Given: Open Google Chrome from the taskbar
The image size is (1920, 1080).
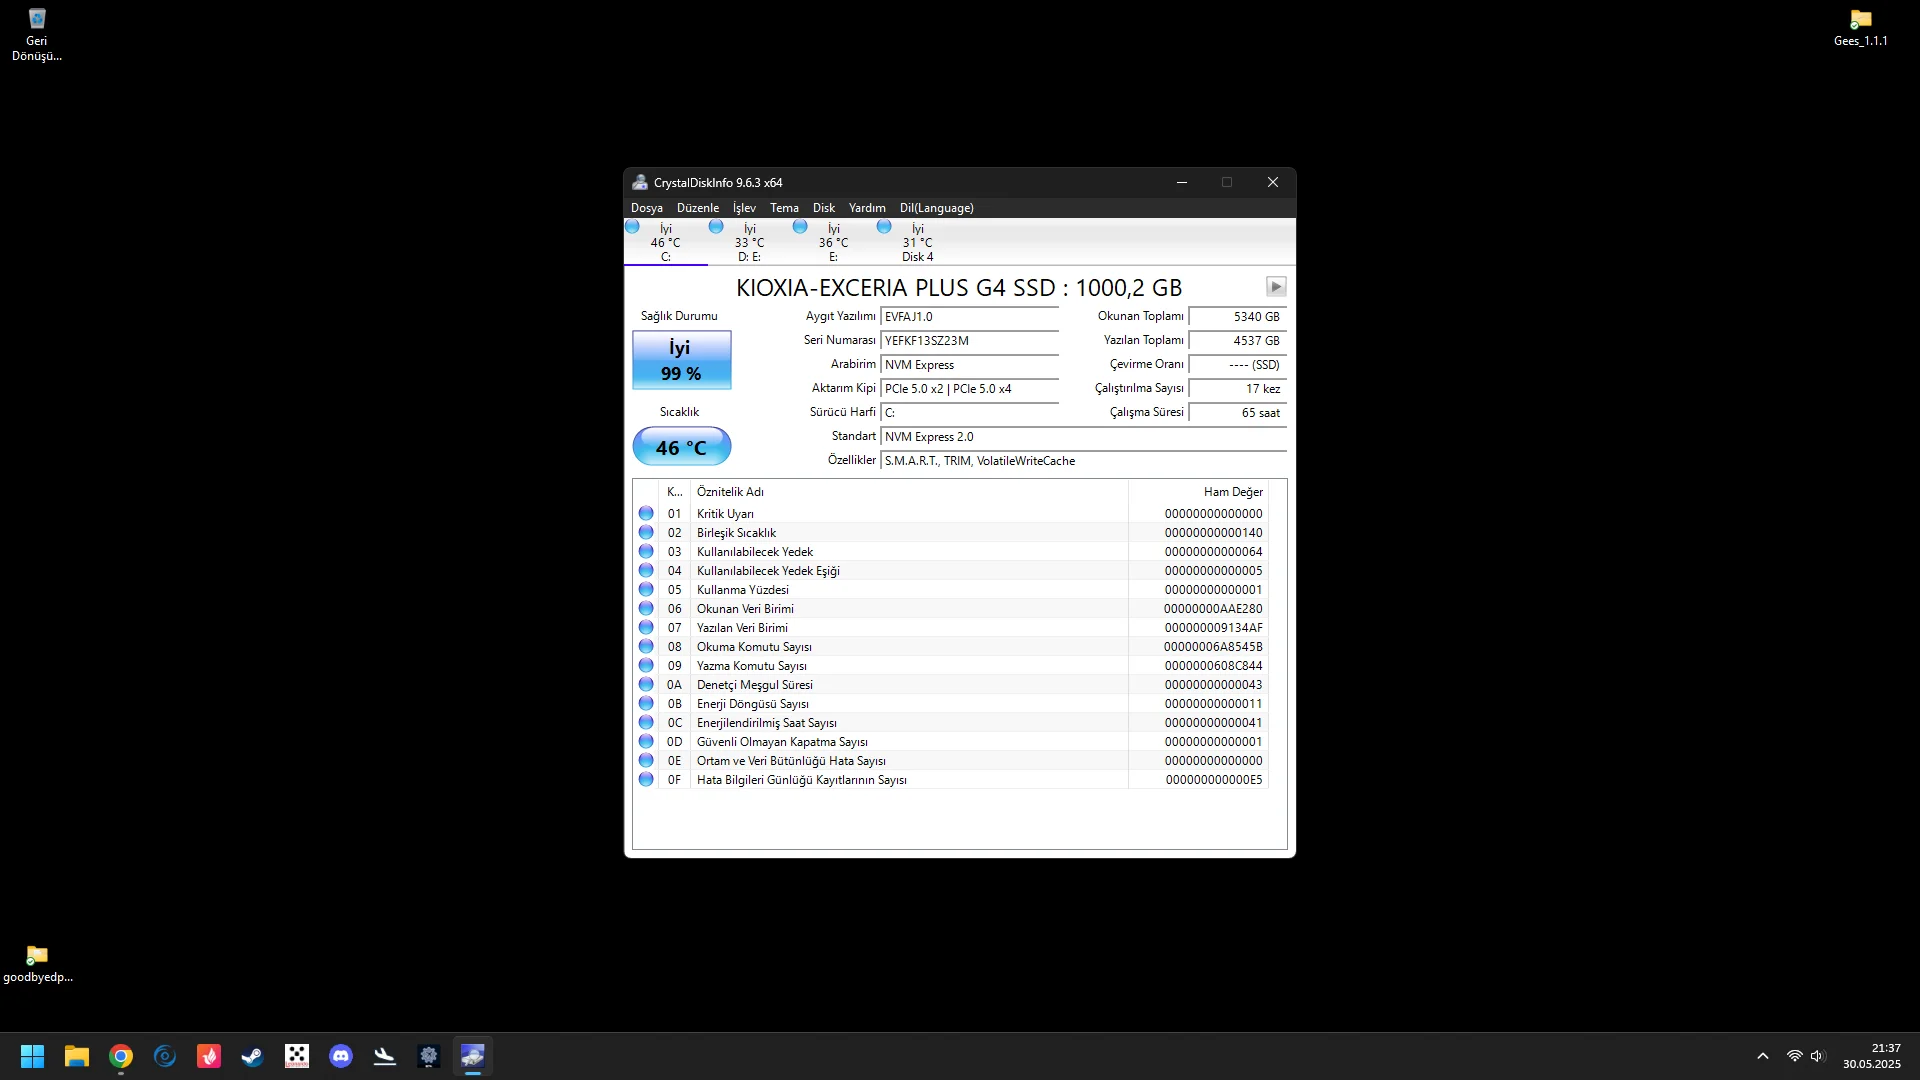Looking at the screenshot, I should 121,1056.
